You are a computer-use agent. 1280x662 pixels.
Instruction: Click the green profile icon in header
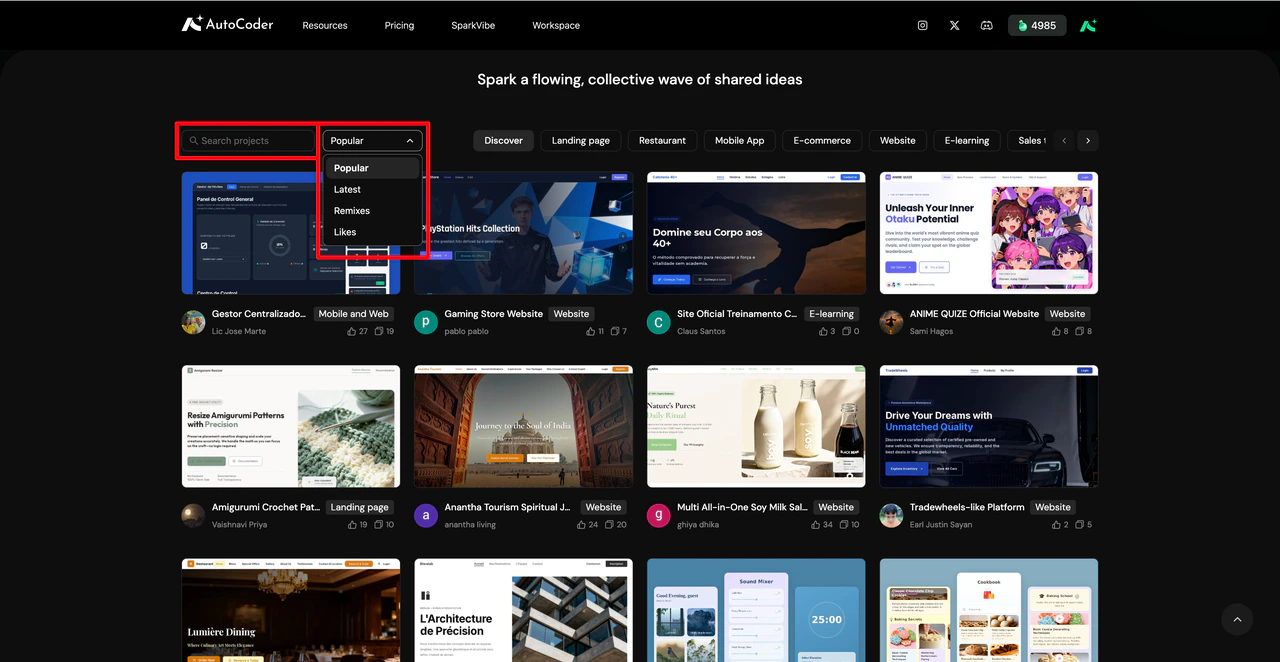[x=1088, y=26]
